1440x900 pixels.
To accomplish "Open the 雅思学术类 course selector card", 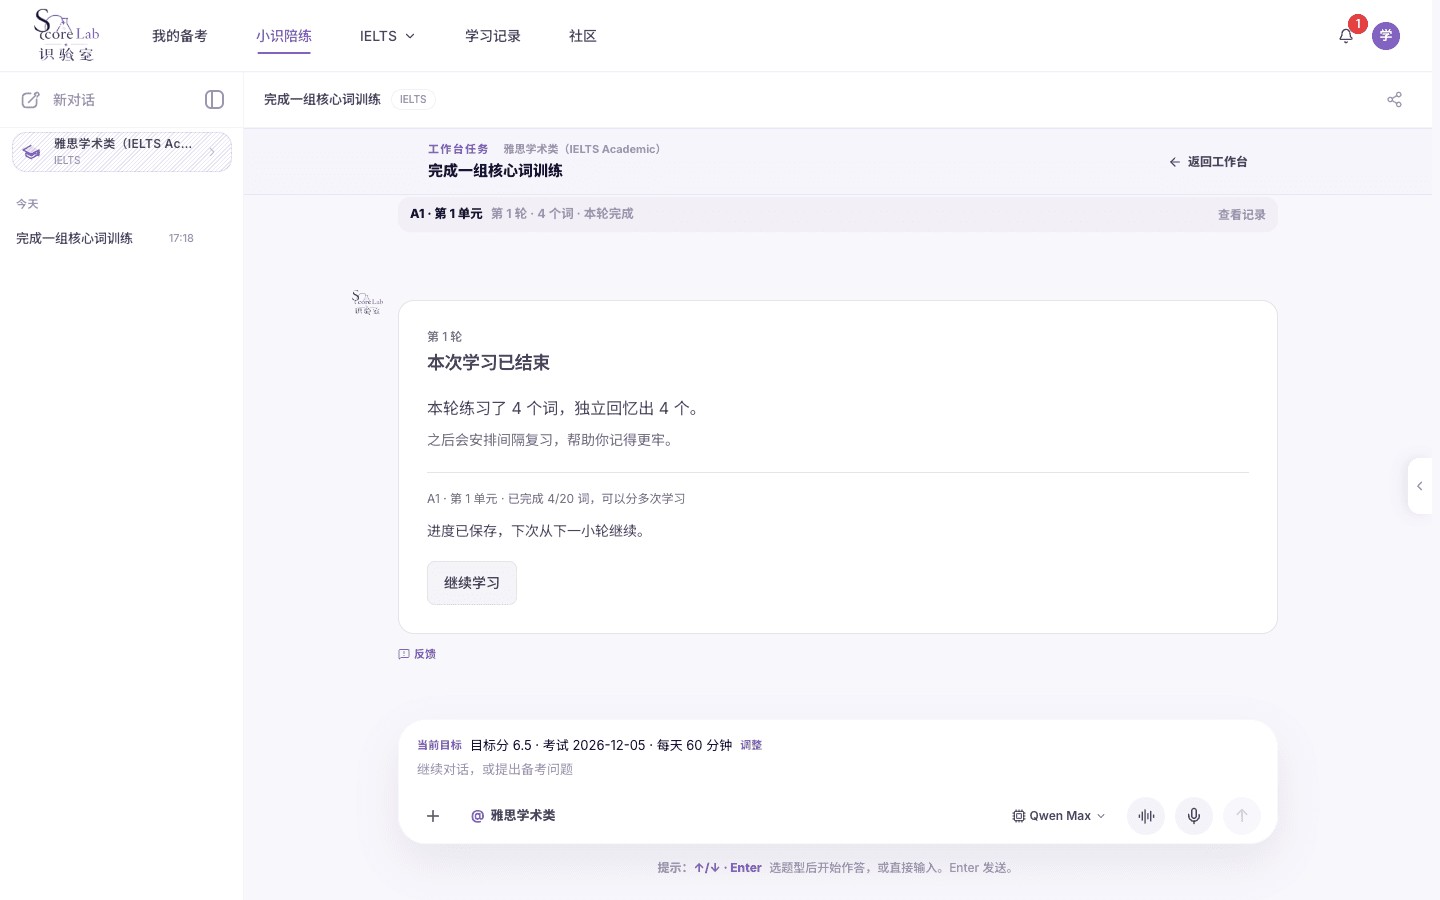I will pyautogui.click(x=122, y=152).
